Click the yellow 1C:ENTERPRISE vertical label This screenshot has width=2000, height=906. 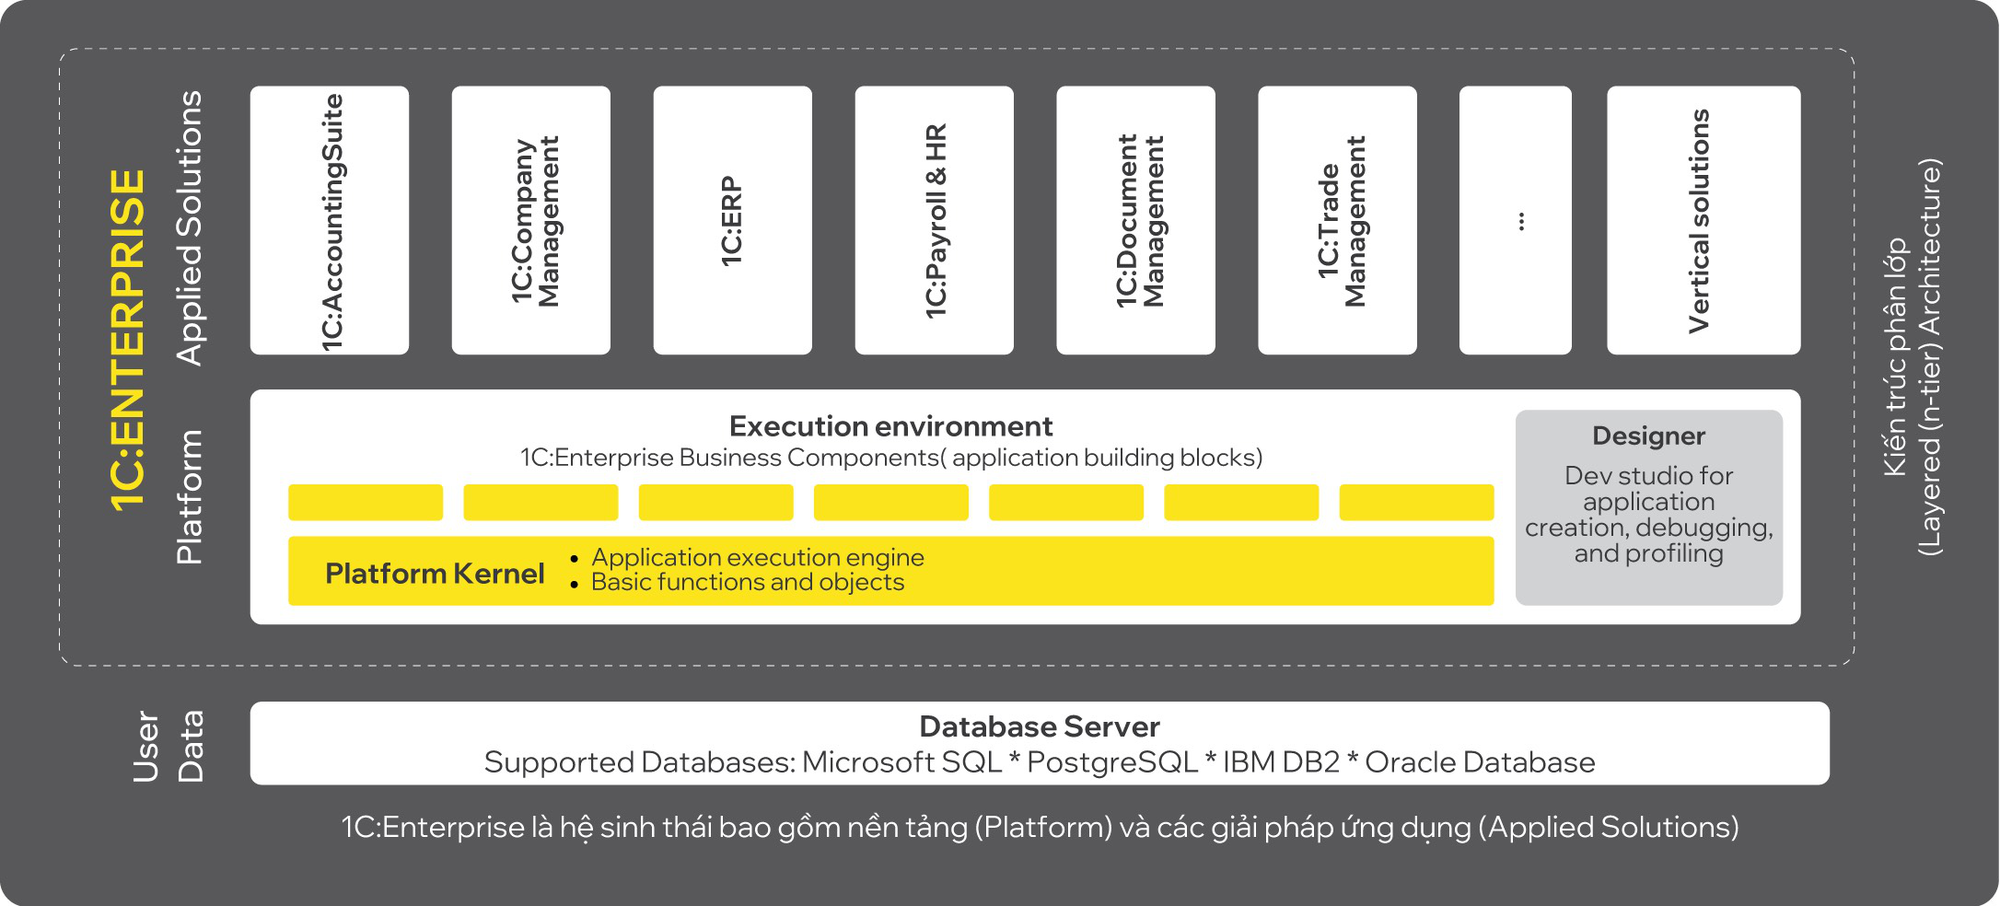coord(128,340)
